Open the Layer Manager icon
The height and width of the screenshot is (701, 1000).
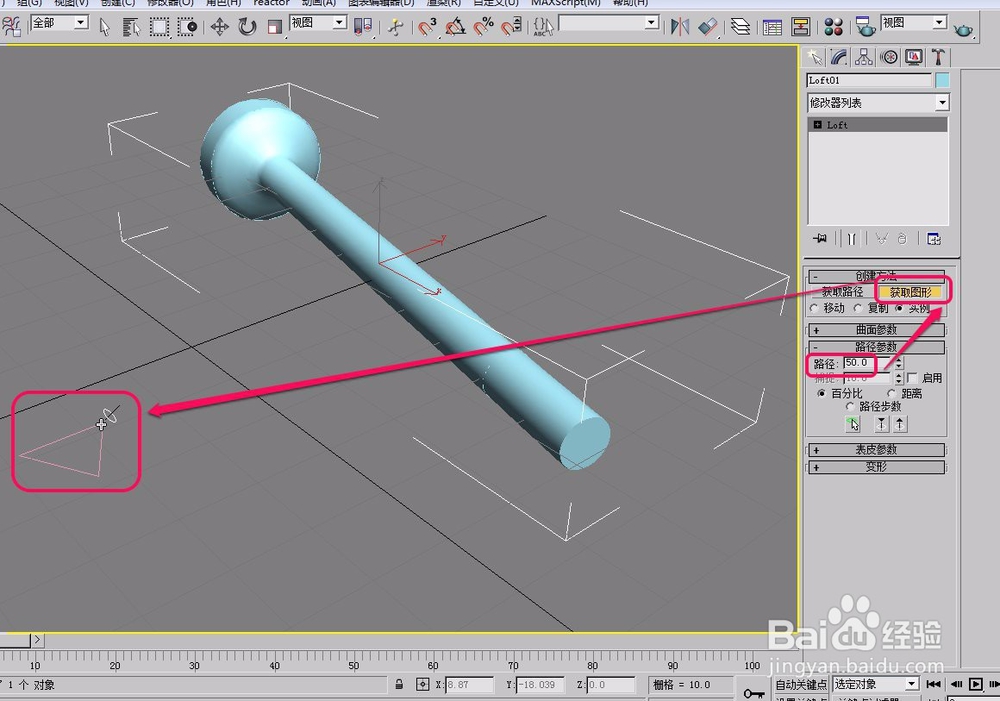(x=740, y=27)
